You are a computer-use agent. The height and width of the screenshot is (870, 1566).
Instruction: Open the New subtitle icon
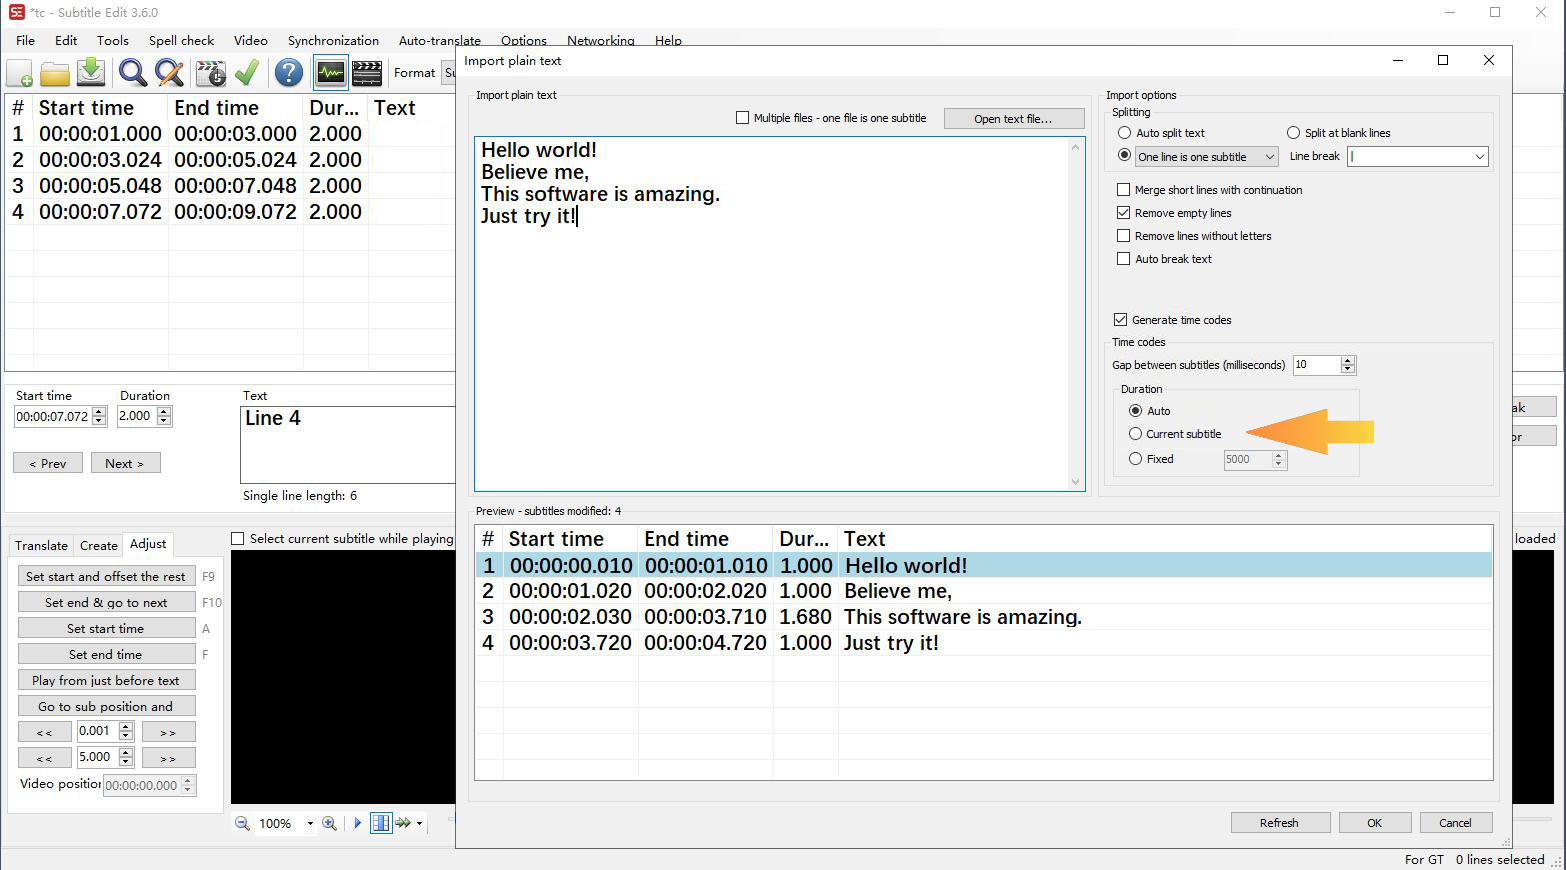tap(19, 72)
